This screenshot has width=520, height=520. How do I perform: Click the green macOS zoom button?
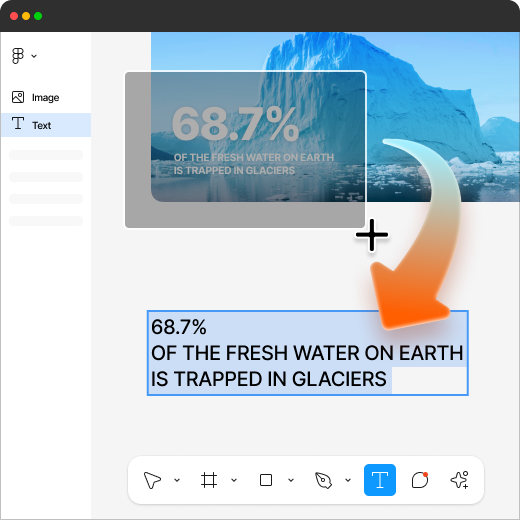click(38, 16)
